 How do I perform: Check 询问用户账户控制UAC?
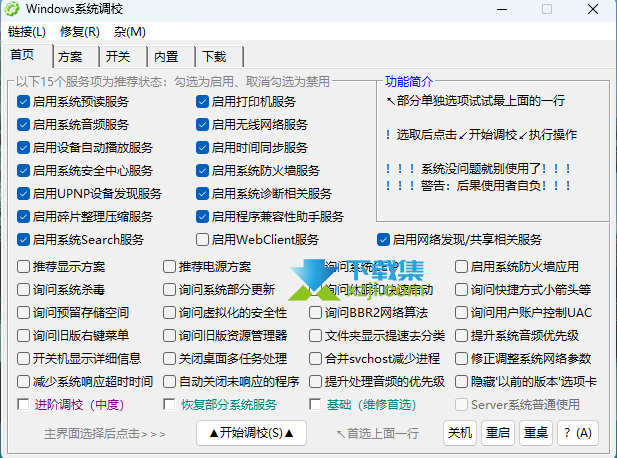461,313
